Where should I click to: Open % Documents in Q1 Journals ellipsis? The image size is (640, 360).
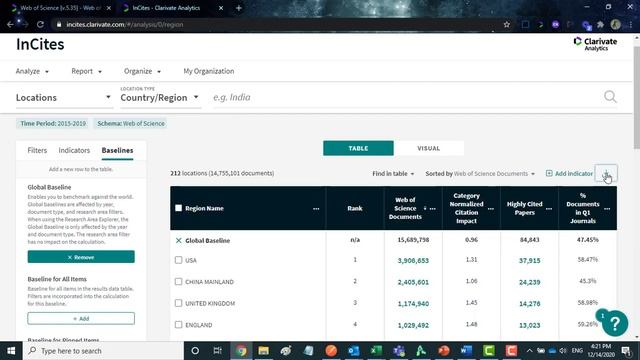click(x=607, y=209)
